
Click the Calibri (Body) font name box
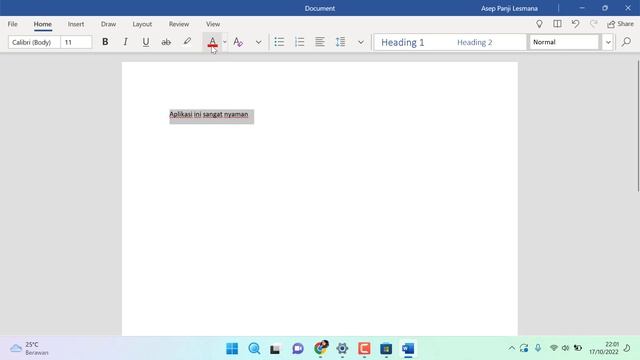(34, 42)
